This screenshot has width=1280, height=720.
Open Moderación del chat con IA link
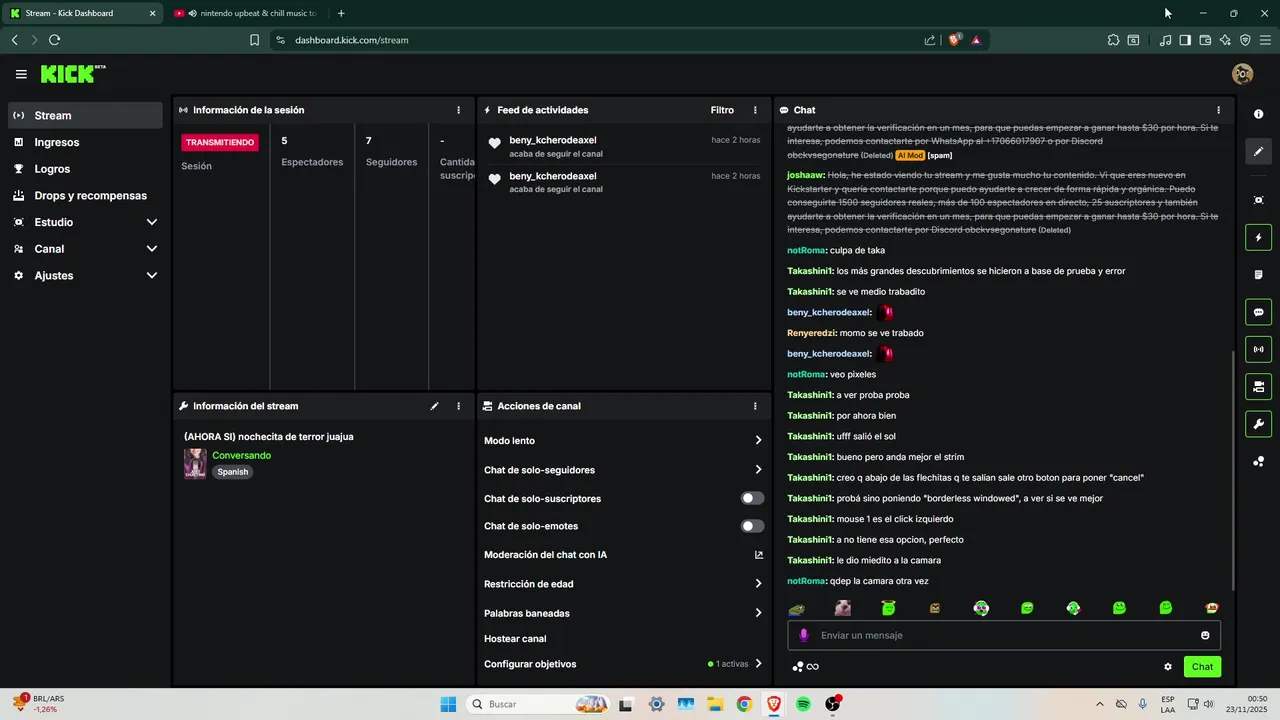624,555
